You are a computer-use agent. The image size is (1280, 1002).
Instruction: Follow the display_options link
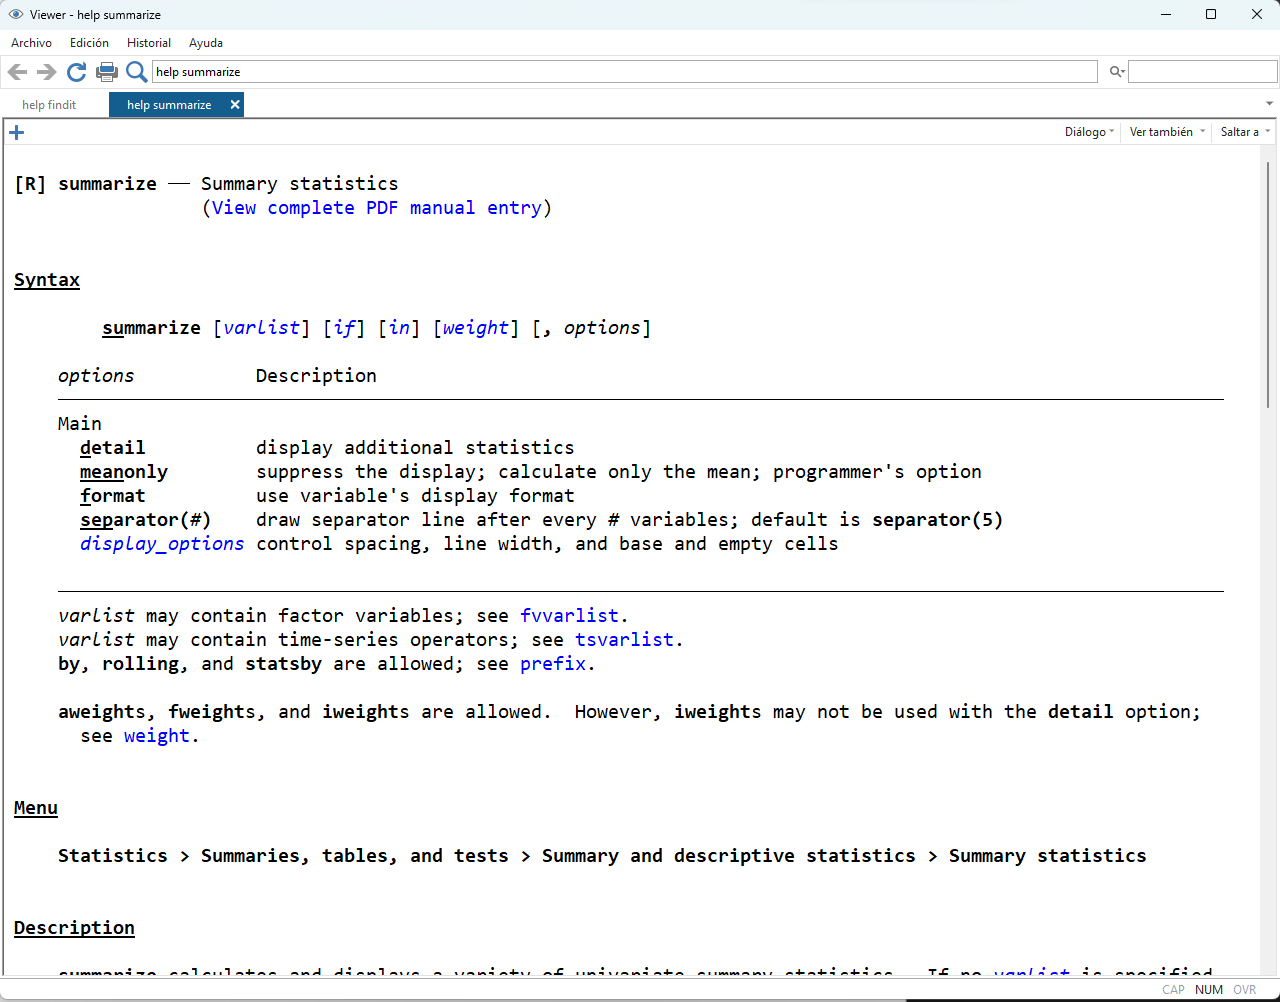click(162, 544)
